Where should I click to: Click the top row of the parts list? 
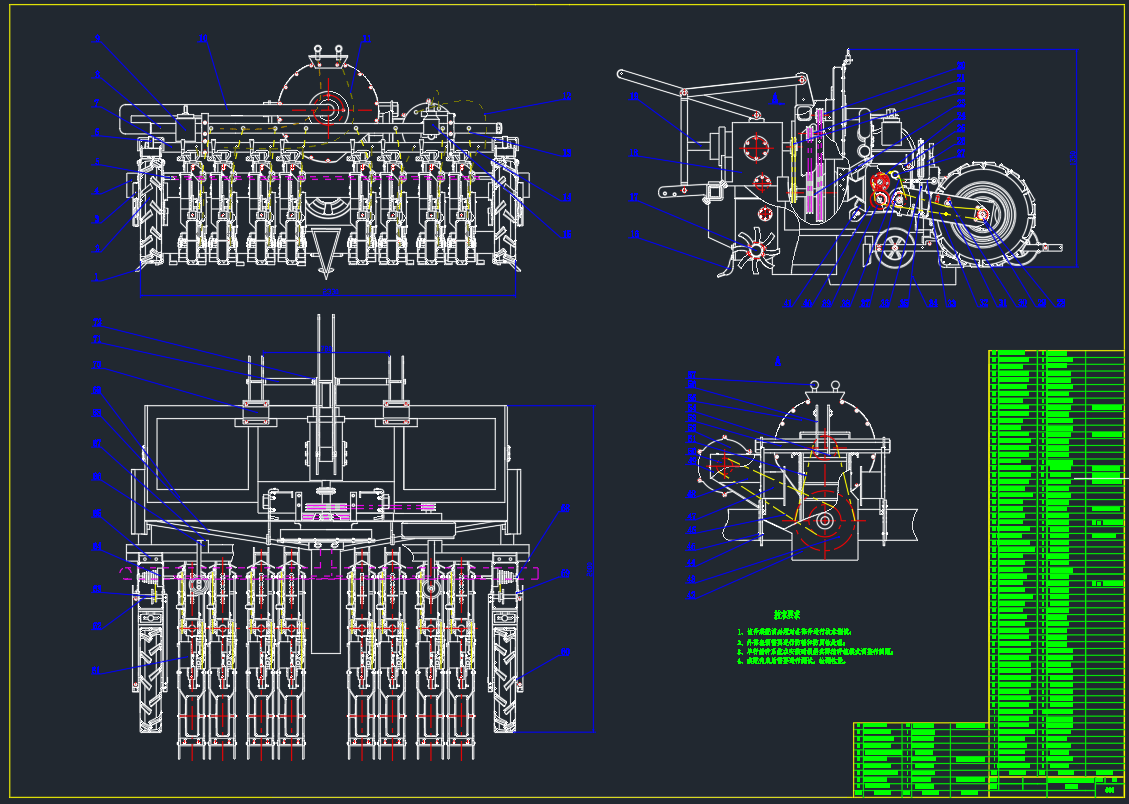[1055, 356]
